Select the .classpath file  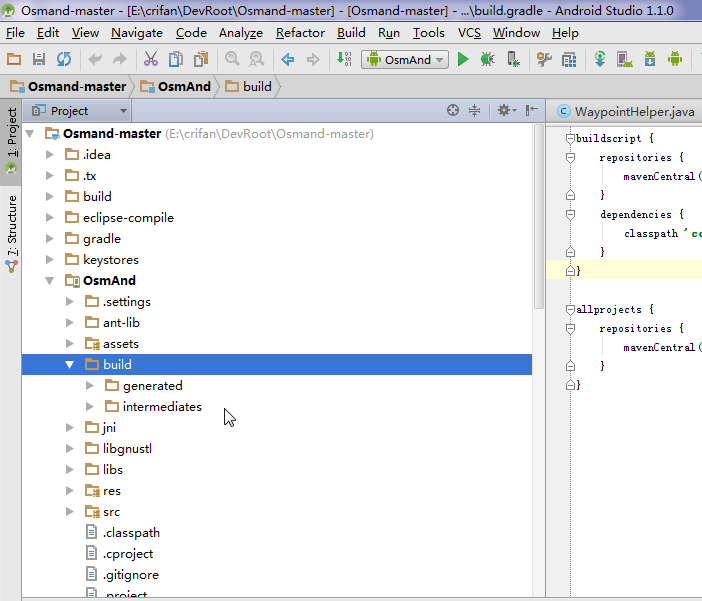(131, 532)
